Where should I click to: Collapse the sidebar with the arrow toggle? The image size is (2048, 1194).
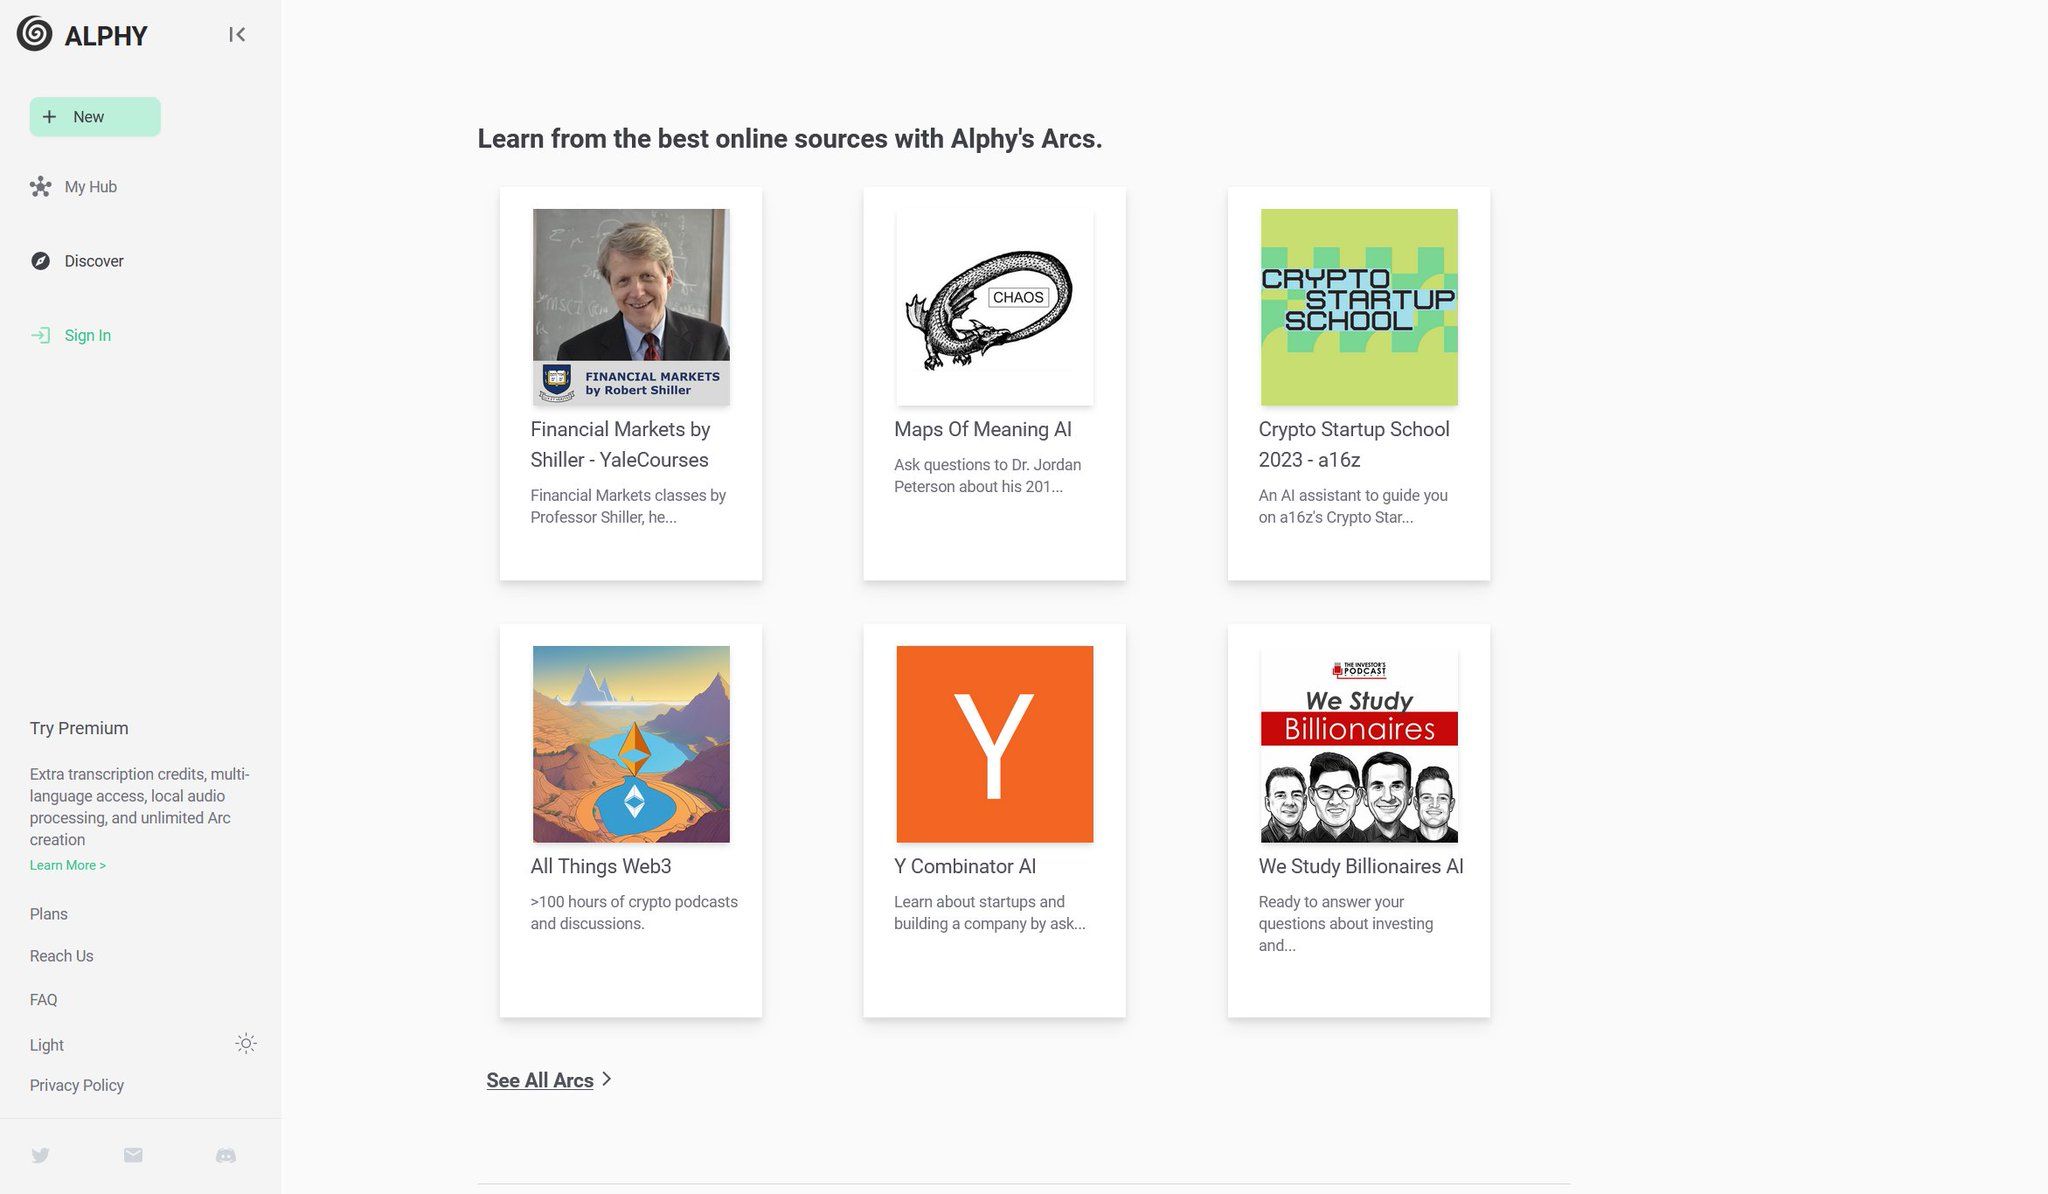(x=237, y=34)
